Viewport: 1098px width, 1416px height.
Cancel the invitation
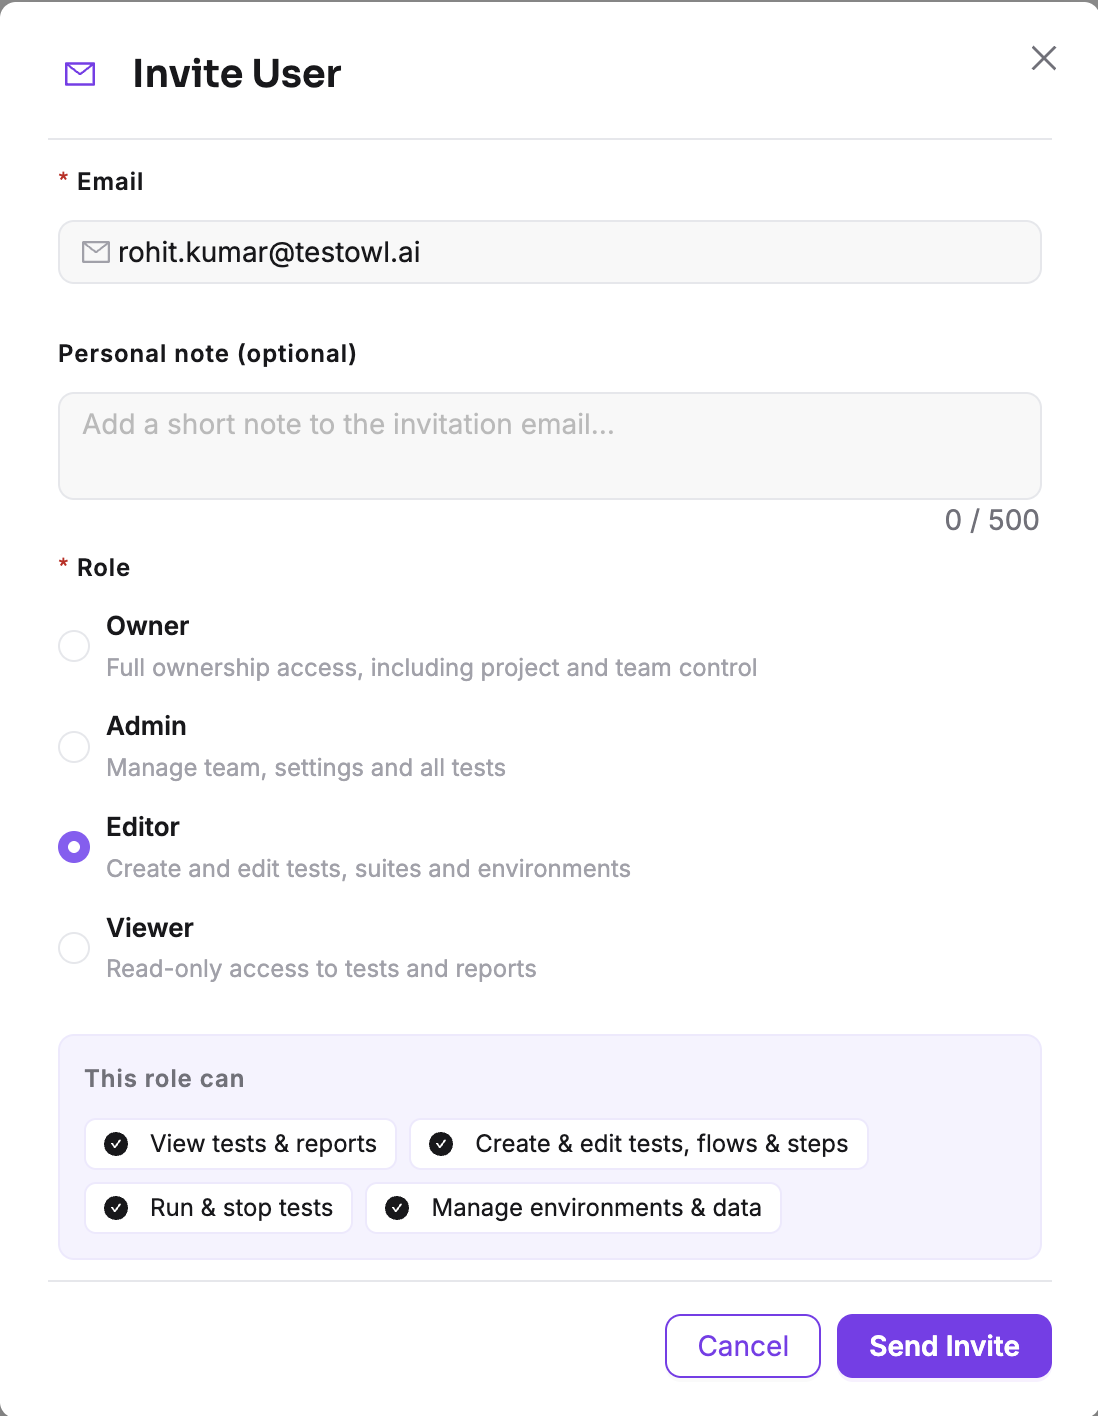point(743,1346)
